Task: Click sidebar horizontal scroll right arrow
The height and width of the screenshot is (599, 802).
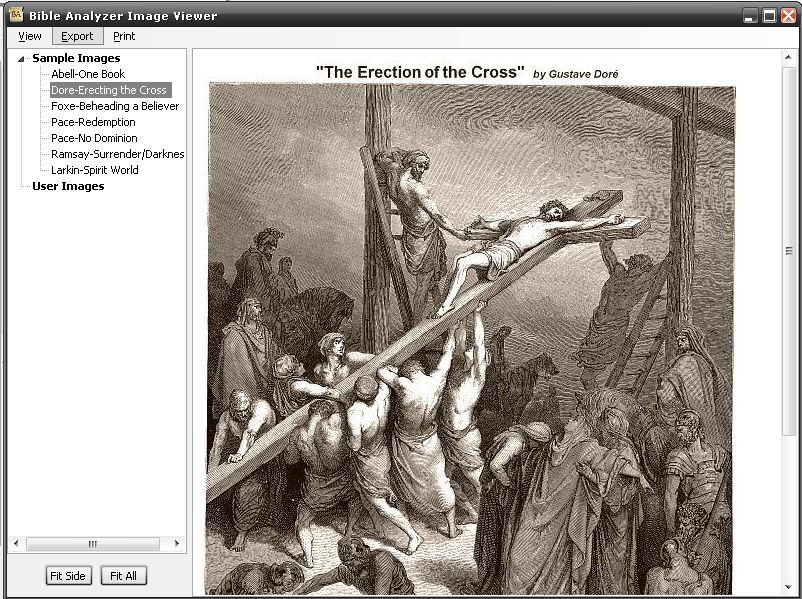Action: pyautogui.click(x=177, y=543)
